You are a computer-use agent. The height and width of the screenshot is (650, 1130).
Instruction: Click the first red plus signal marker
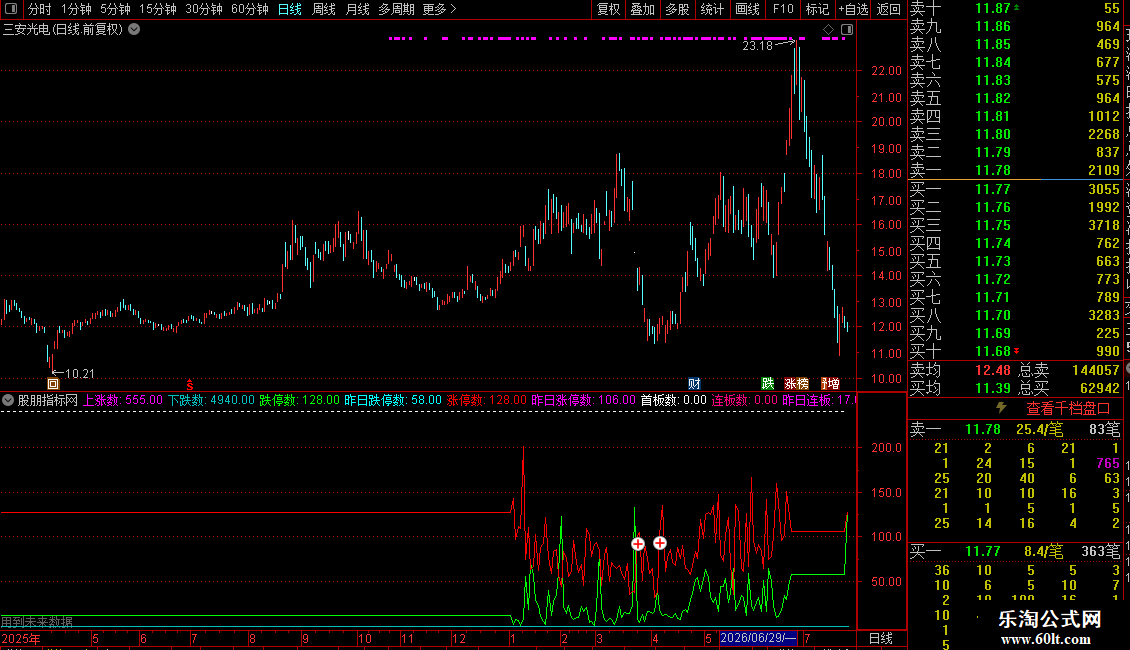coord(638,543)
